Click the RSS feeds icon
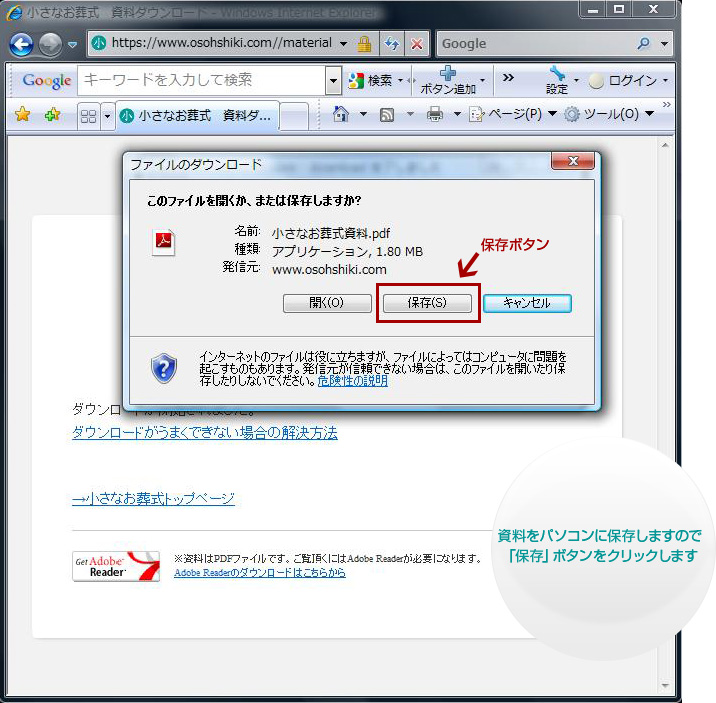 387,114
